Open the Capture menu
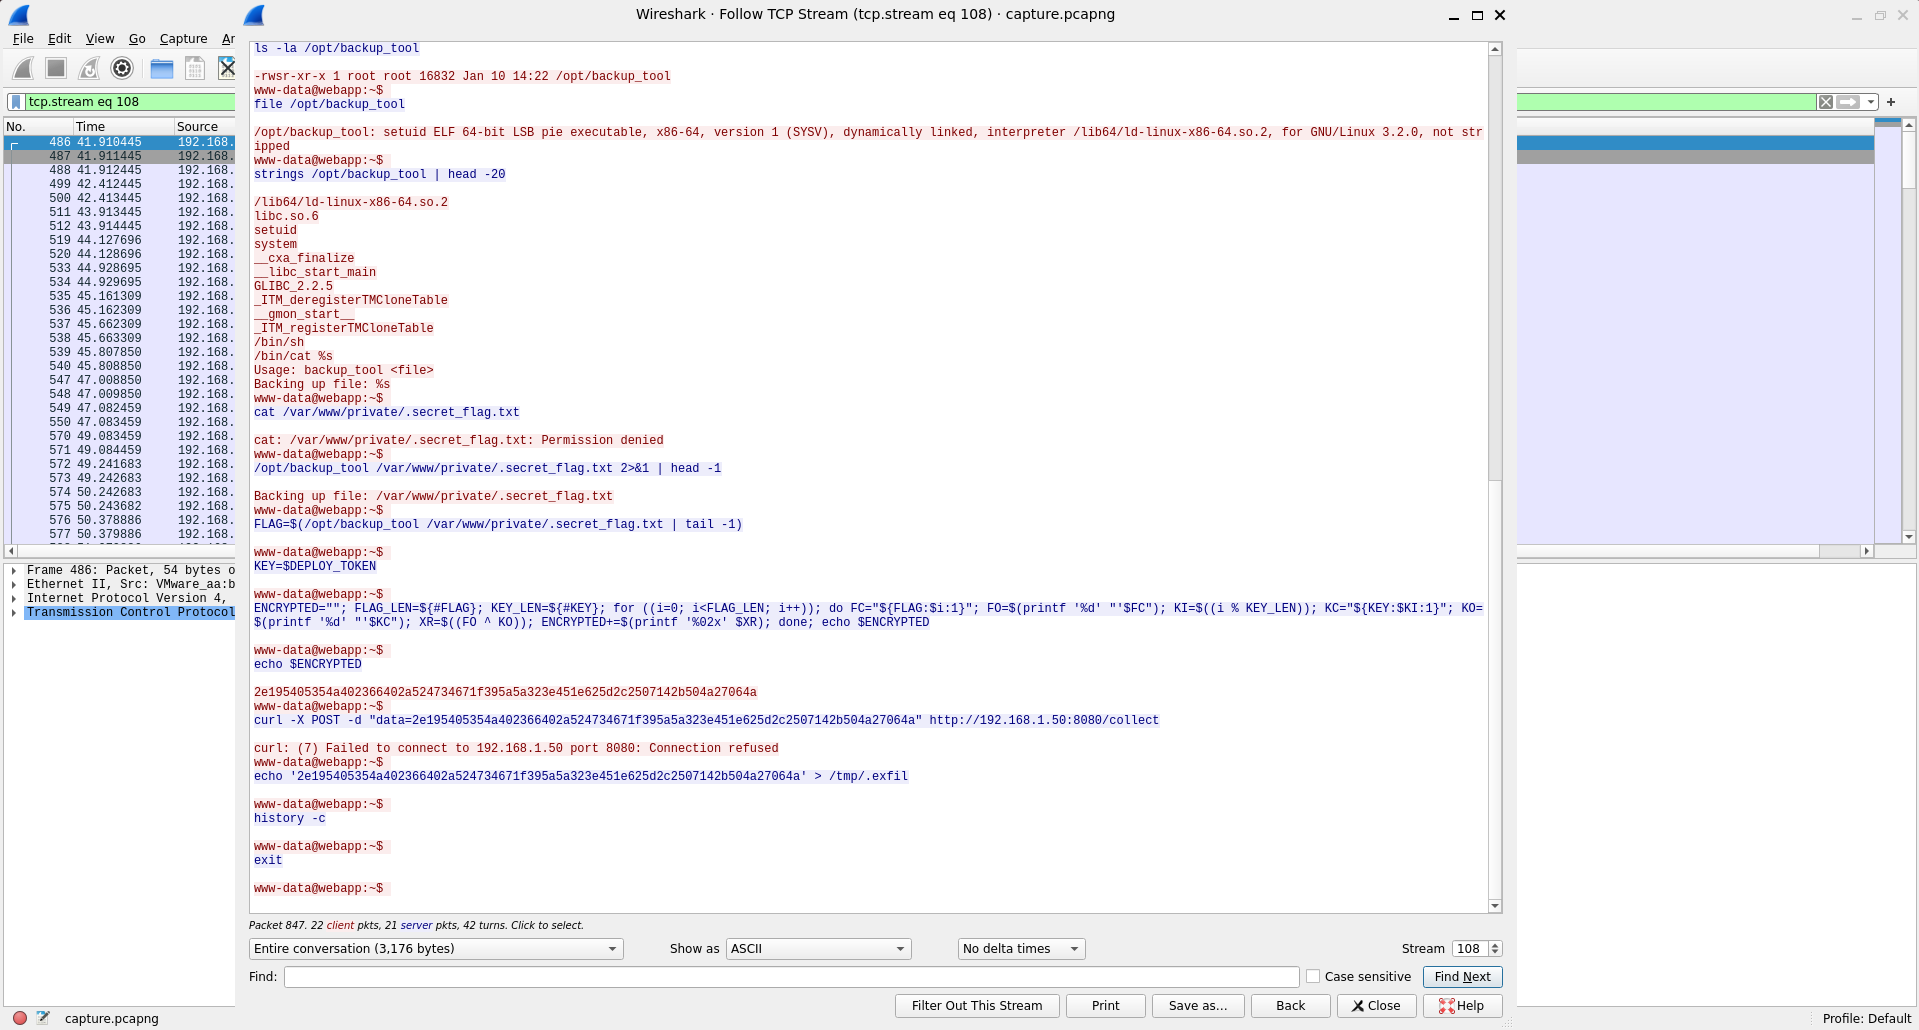 [184, 39]
